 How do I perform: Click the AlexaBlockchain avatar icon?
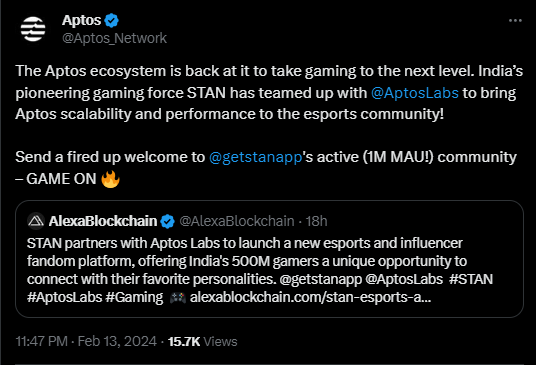click(x=36, y=221)
